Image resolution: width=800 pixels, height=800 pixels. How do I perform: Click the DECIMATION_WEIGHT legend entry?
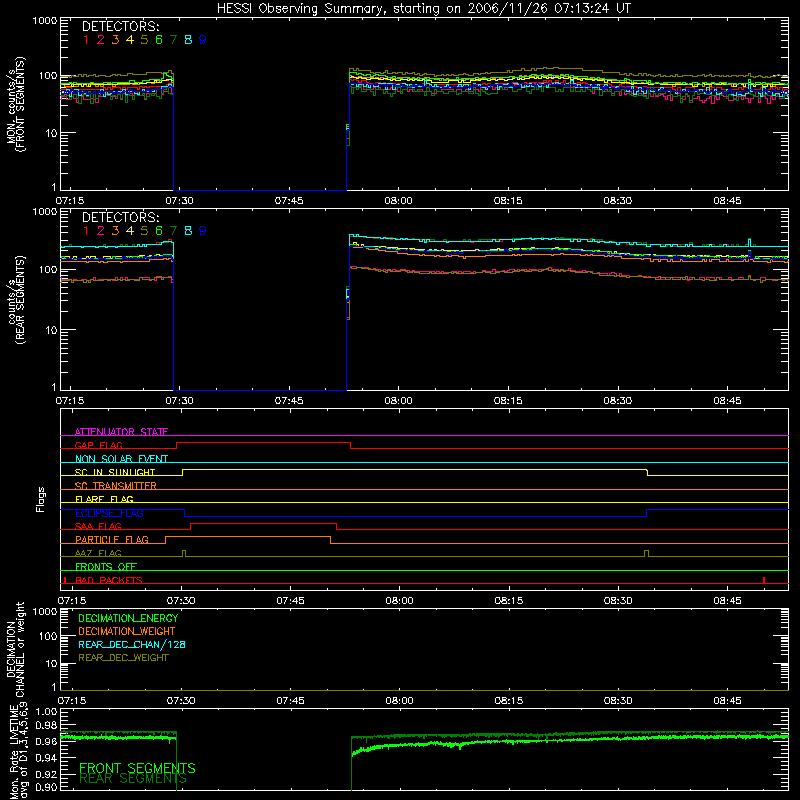127,632
